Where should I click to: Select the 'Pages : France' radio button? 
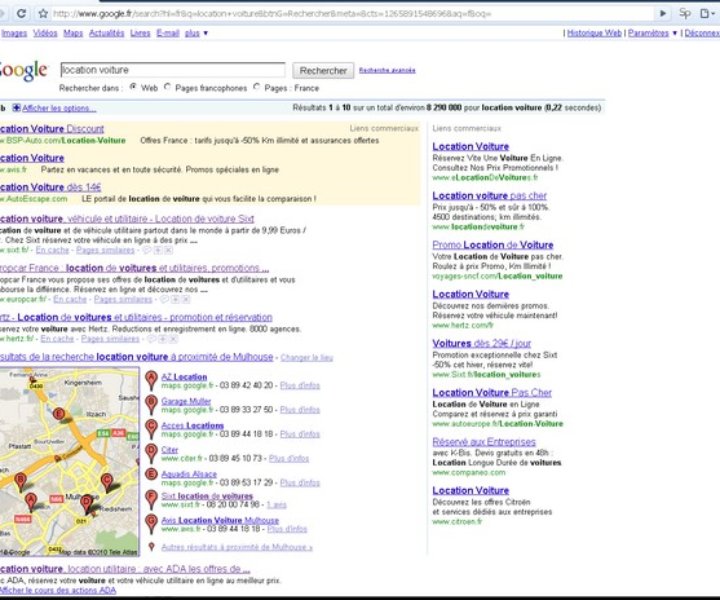[257, 87]
